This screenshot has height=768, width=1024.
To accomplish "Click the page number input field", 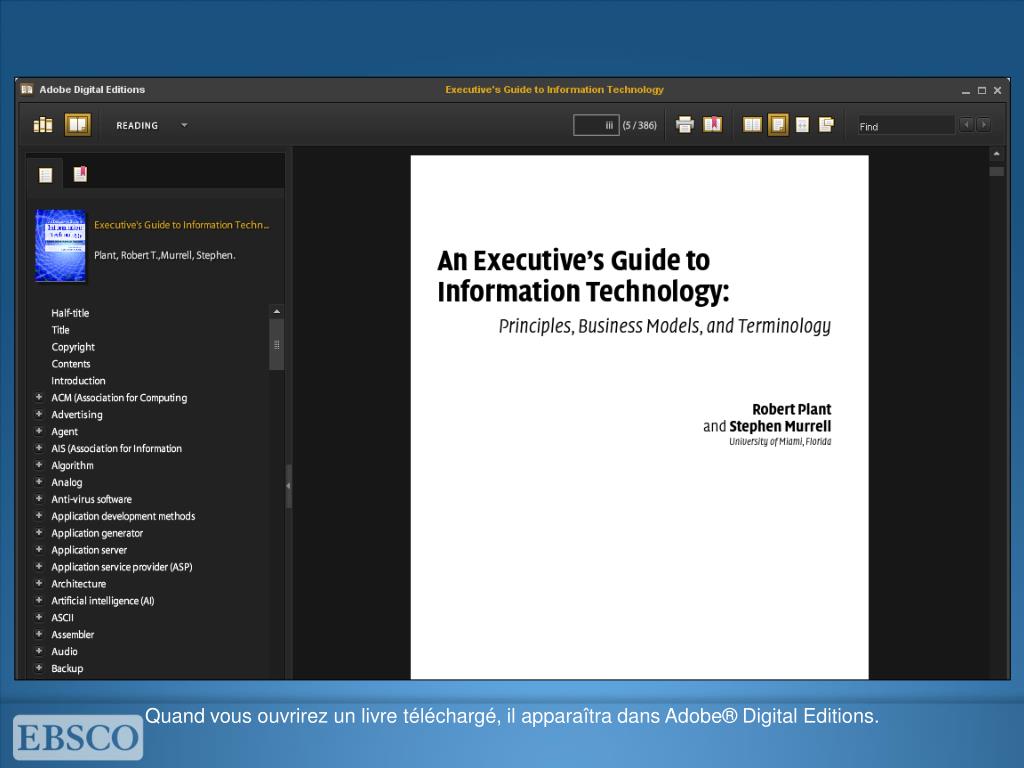I will (596, 125).
